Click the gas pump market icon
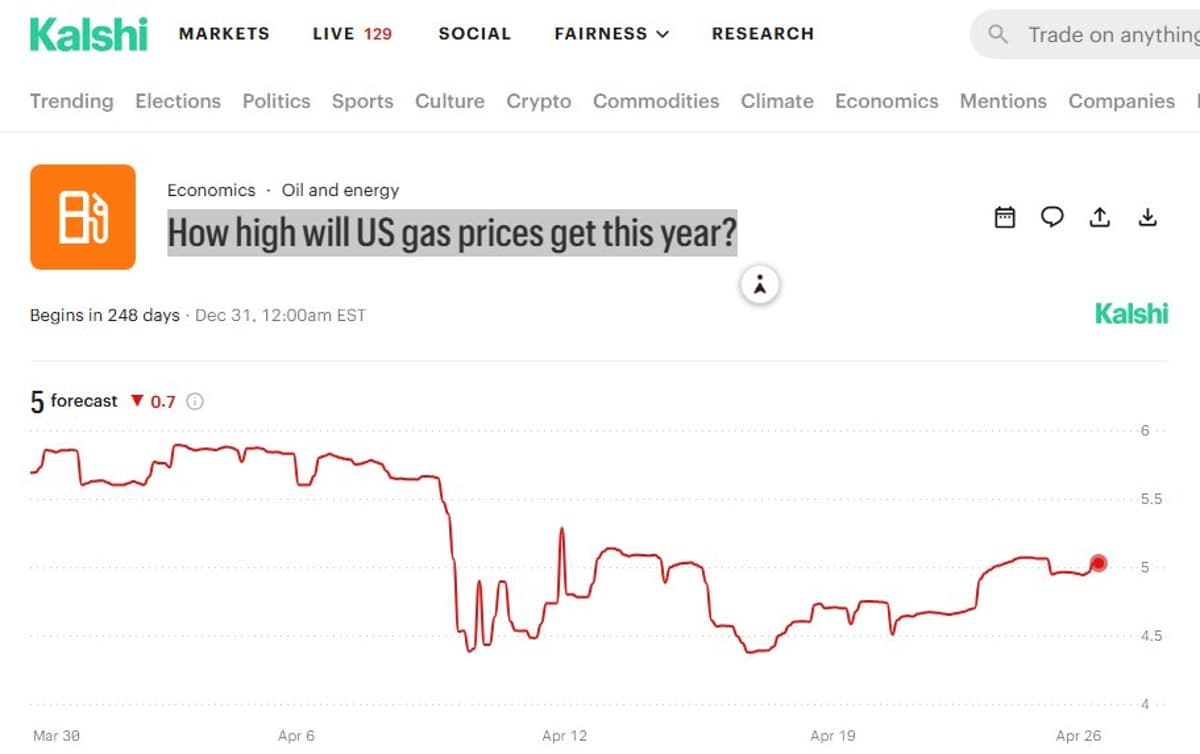This screenshot has width=1200, height=754. click(83, 216)
